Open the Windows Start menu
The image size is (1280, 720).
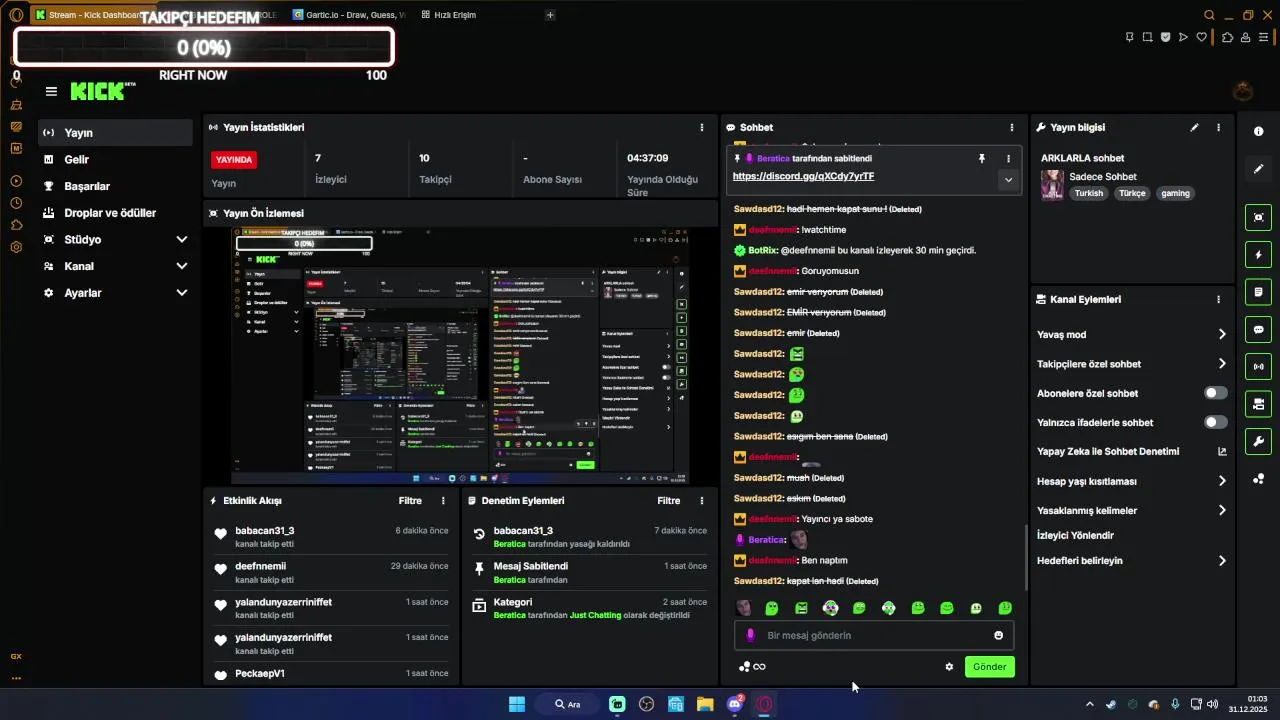(x=517, y=704)
